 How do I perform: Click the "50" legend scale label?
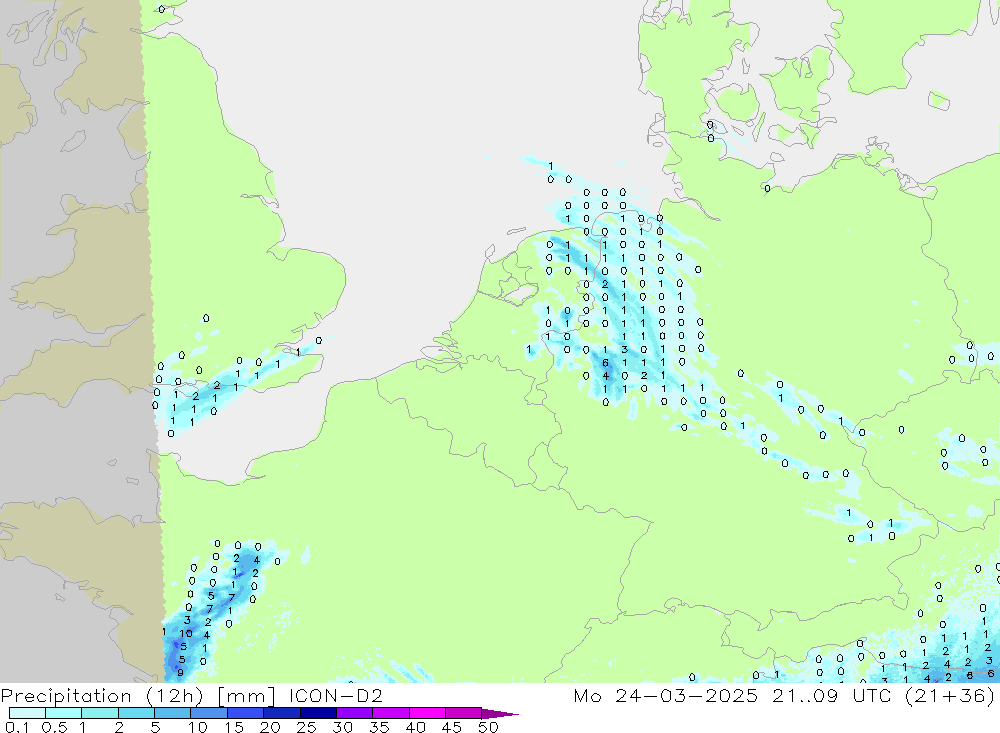pos(488,727)
